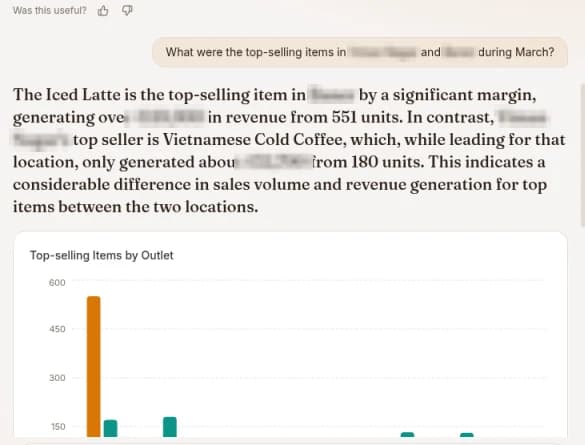
Task: Click the 300 axis label
Action: coord(57,378)
